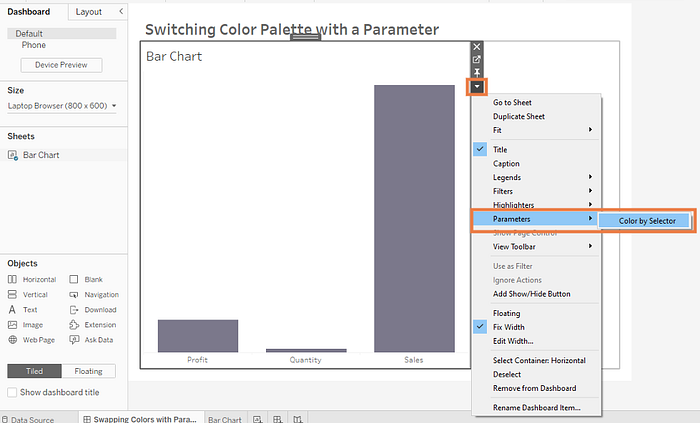Switch object placement to Floating

88,371
